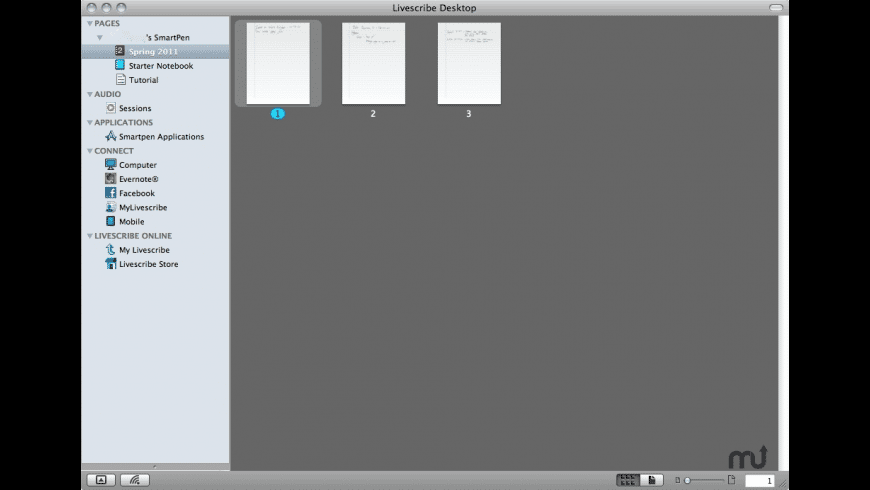Open the Starter Notebook icon
Image resolution: width=870 pixels, height=490 pixels.
[x=120, y=65]
